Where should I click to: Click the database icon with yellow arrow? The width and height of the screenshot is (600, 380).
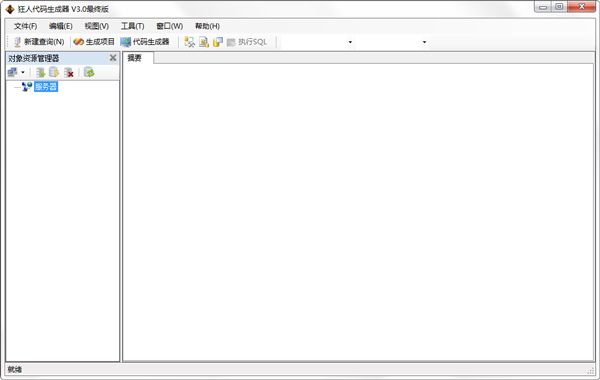pos(54,72)
